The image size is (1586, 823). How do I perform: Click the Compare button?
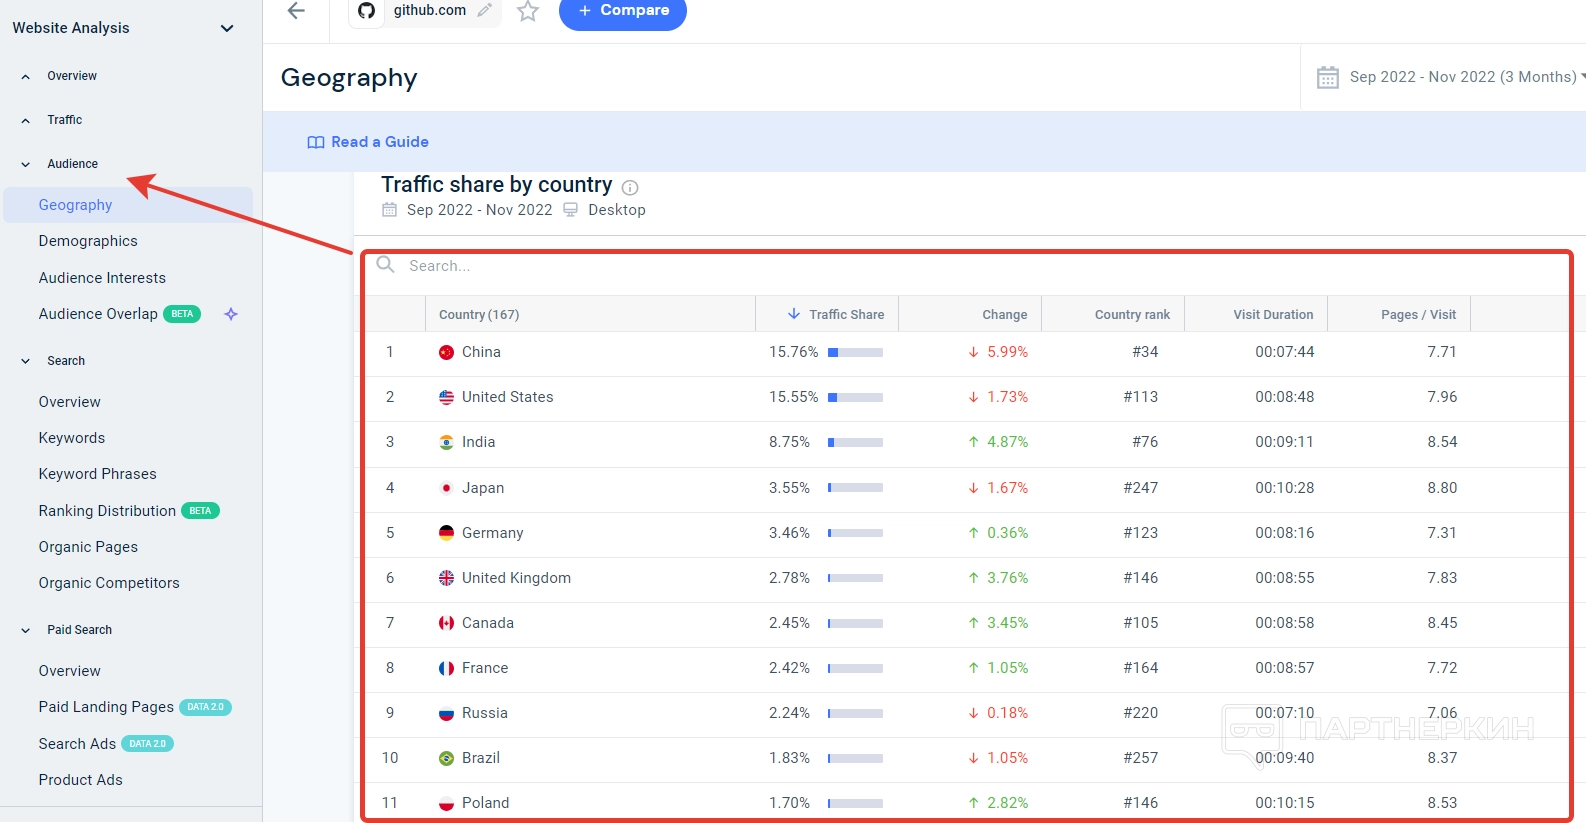pyautogui.click(x=622, y=11)
